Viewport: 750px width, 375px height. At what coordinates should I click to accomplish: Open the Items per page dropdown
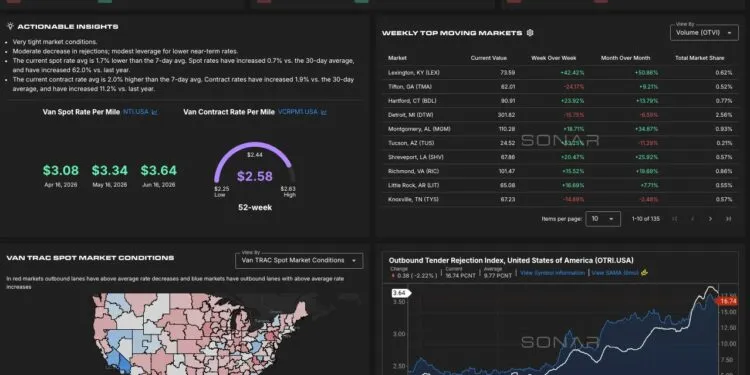(x=603, y=219)
